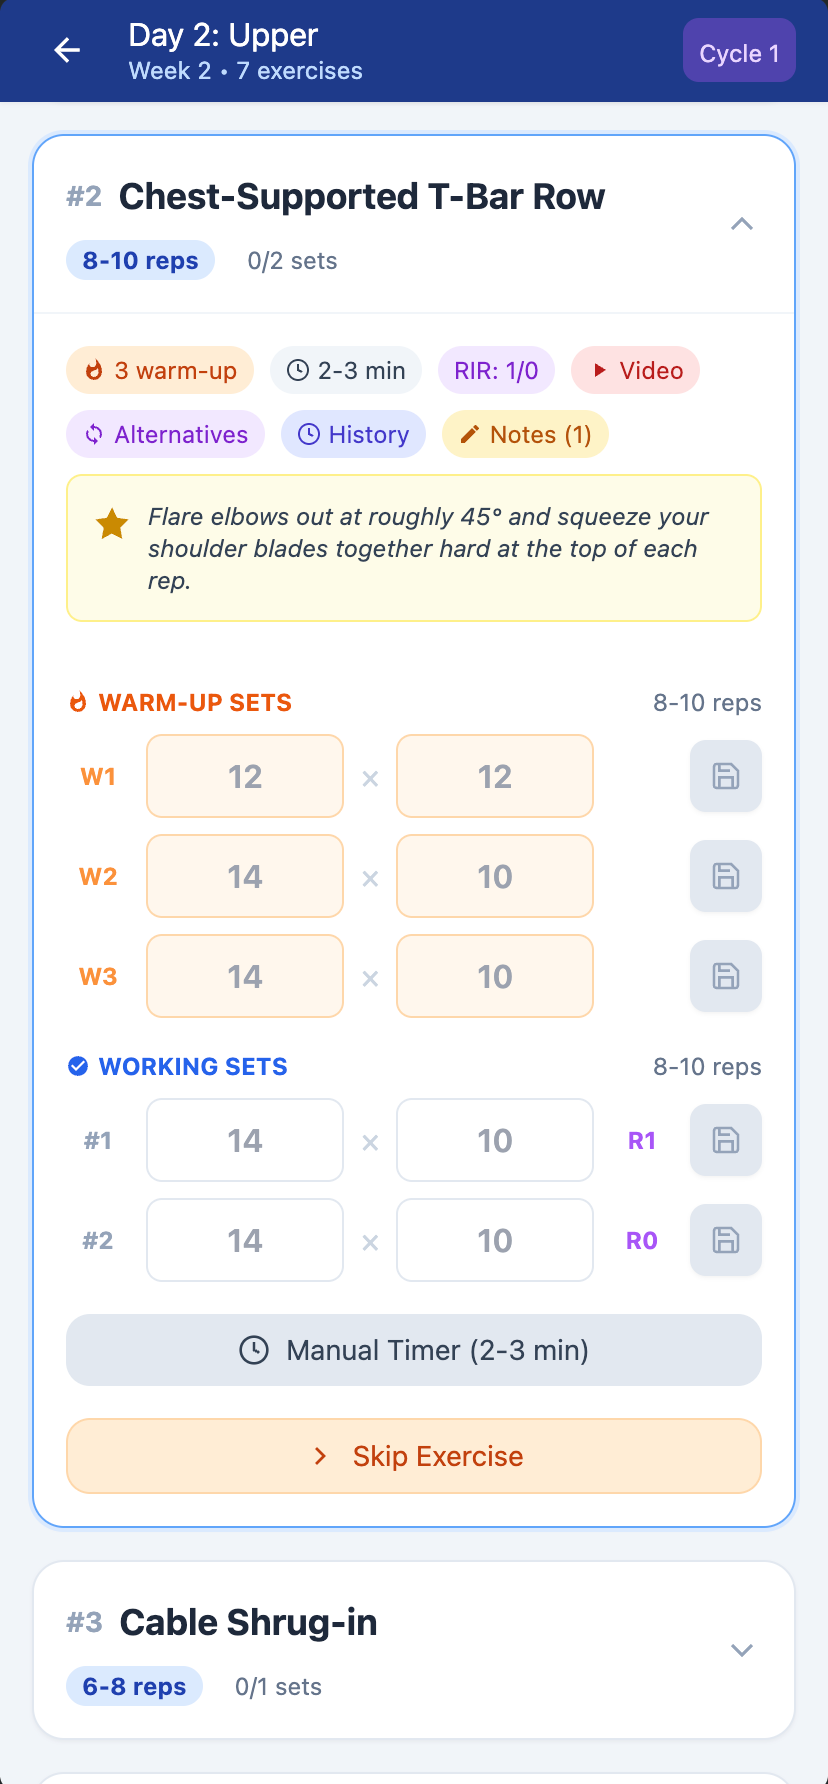Click the W1 weight input field
The height and width of the screenshot is (1784, 828).
[245, 776]
